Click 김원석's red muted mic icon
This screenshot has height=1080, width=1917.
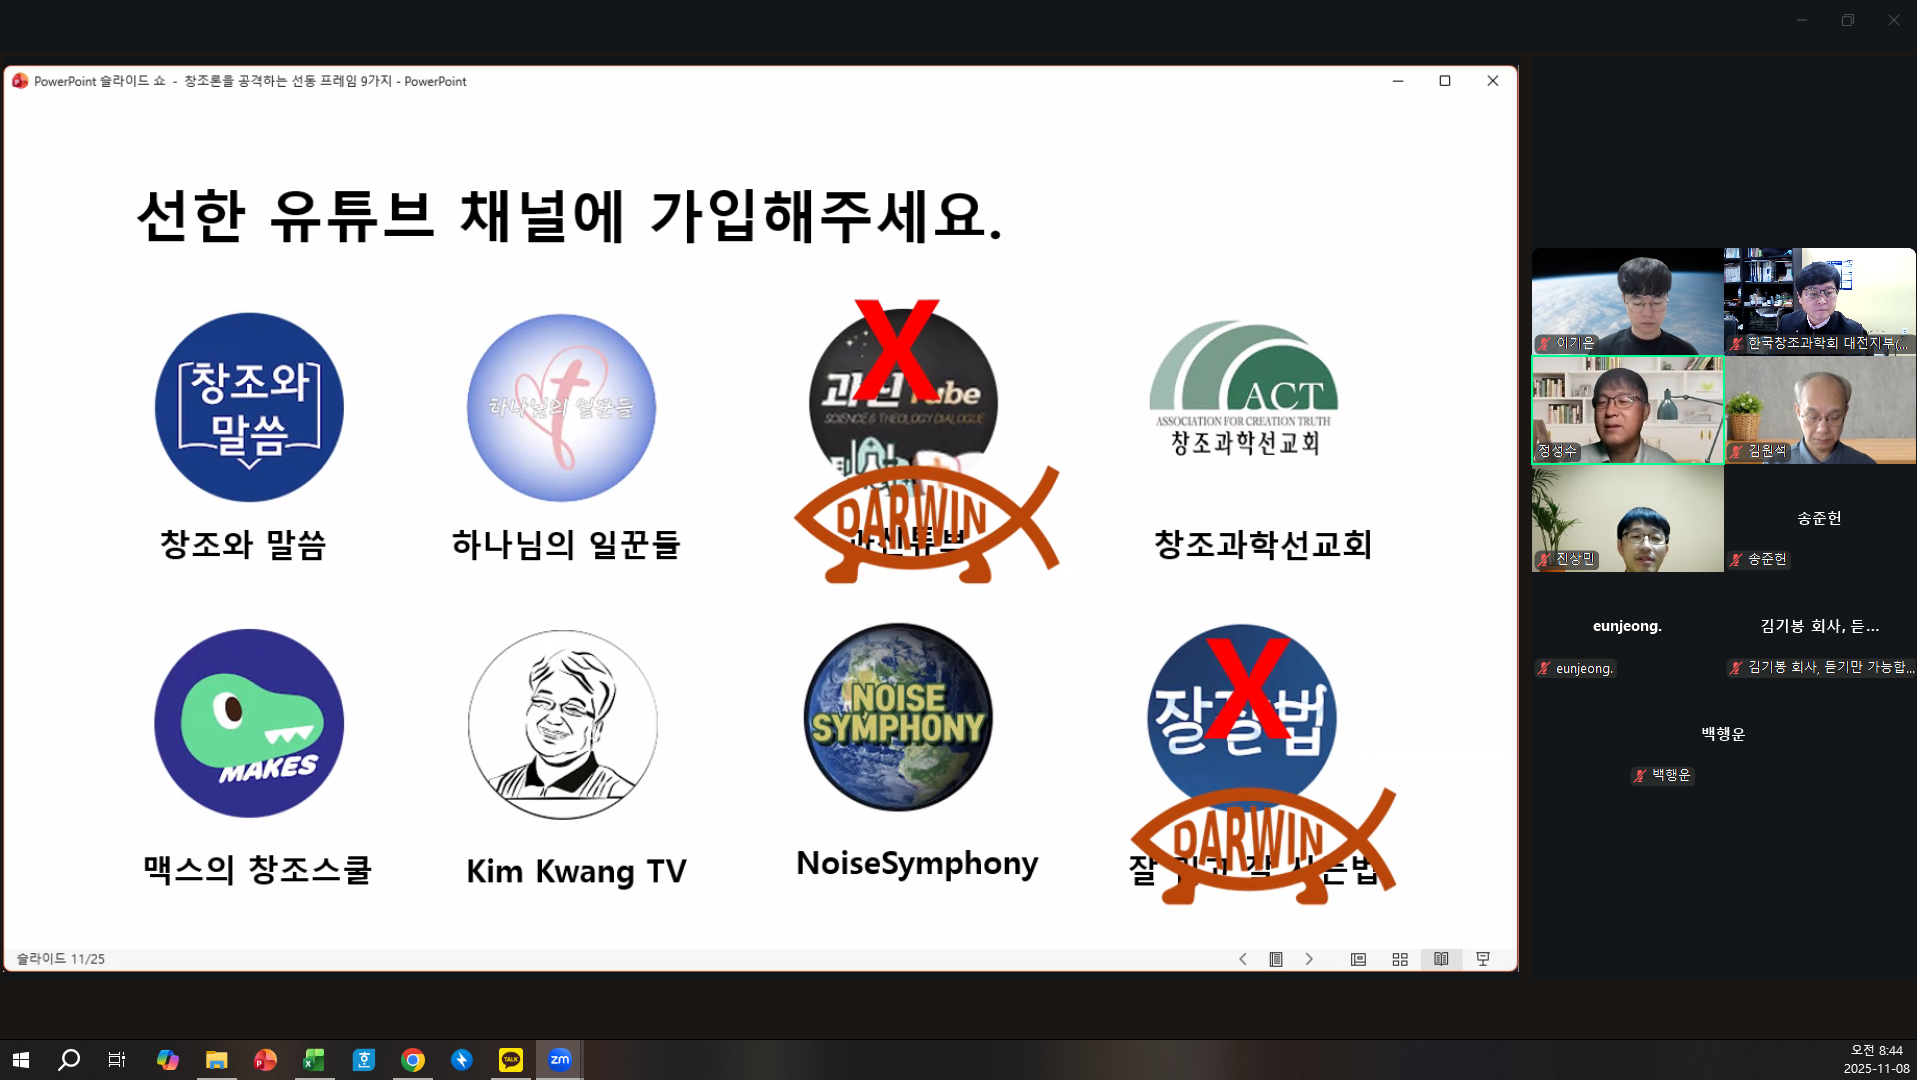(1737, 450)
